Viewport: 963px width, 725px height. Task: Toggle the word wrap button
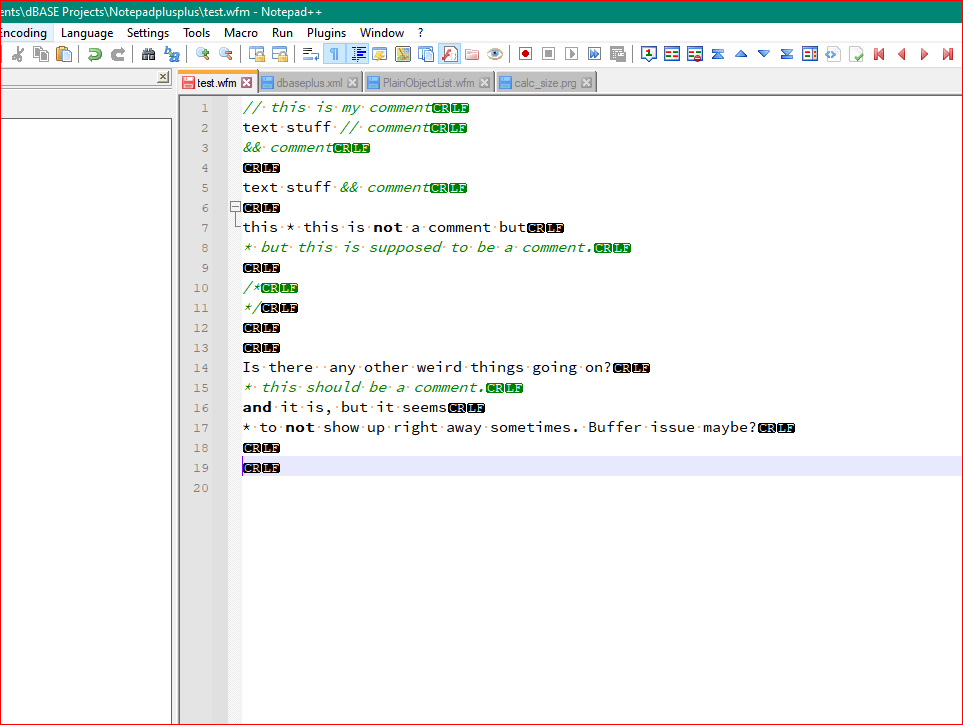(x=311, y=54)
